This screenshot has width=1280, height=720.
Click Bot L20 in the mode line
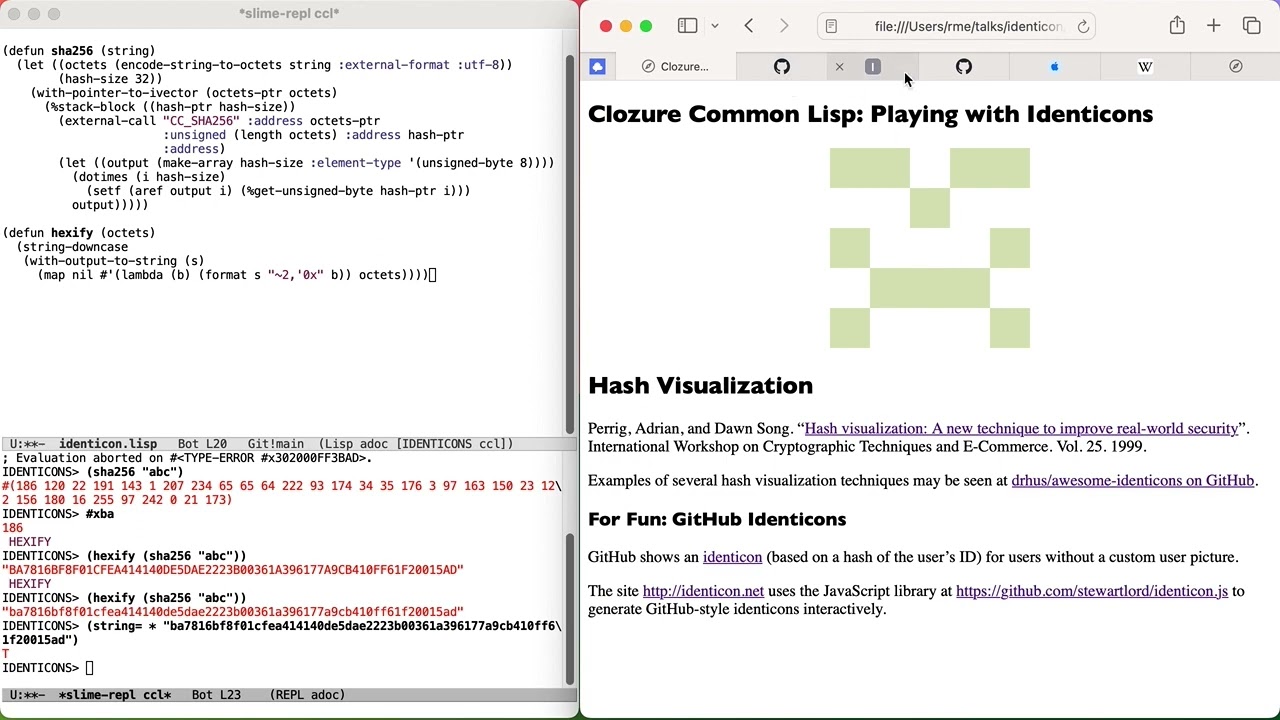(202, 444)
